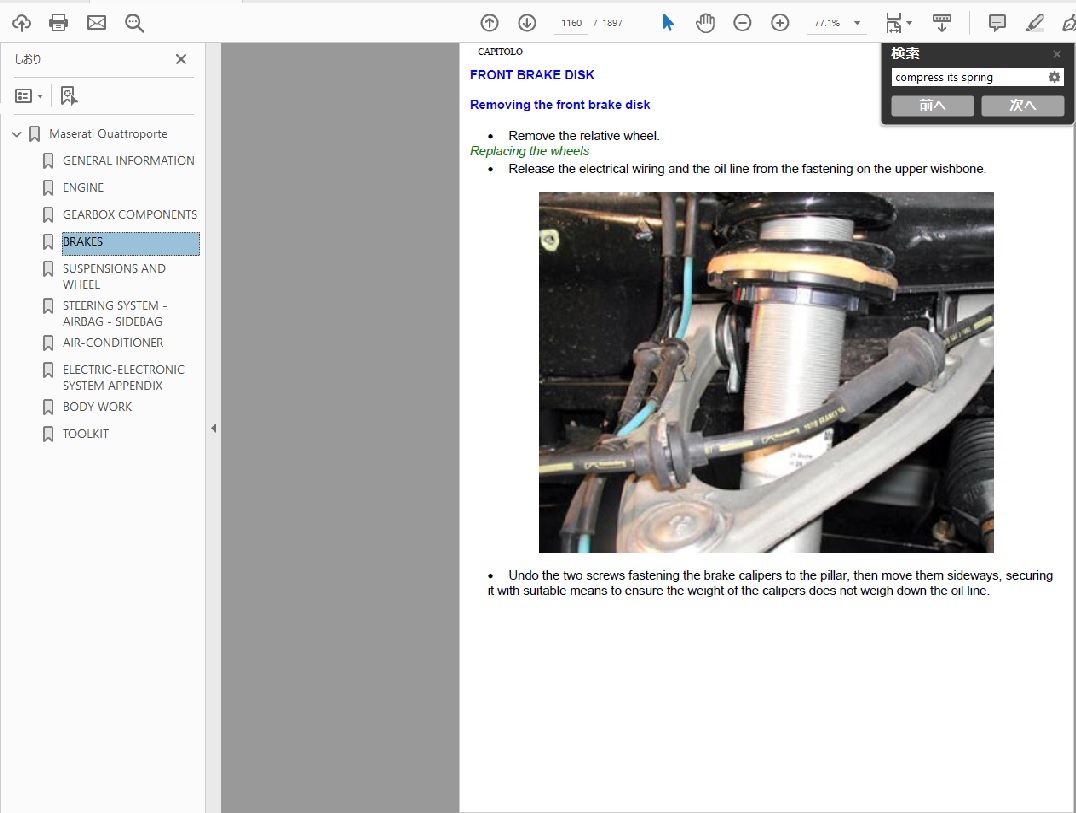Screen dimensions: 1076x813
Task: Go to next page arrow
Action: click(527, 23)
